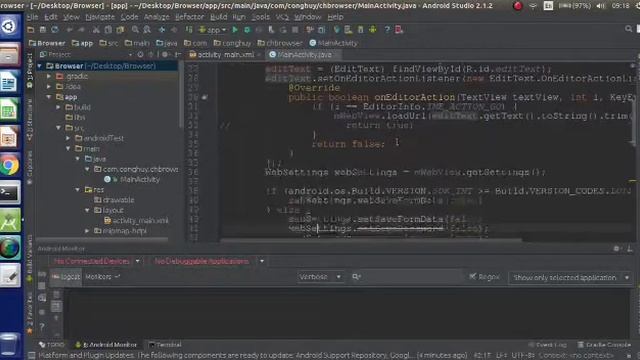640x360 pixels.
Task: Open Verbose log level dropdown
Action: (x=320, y=277)
